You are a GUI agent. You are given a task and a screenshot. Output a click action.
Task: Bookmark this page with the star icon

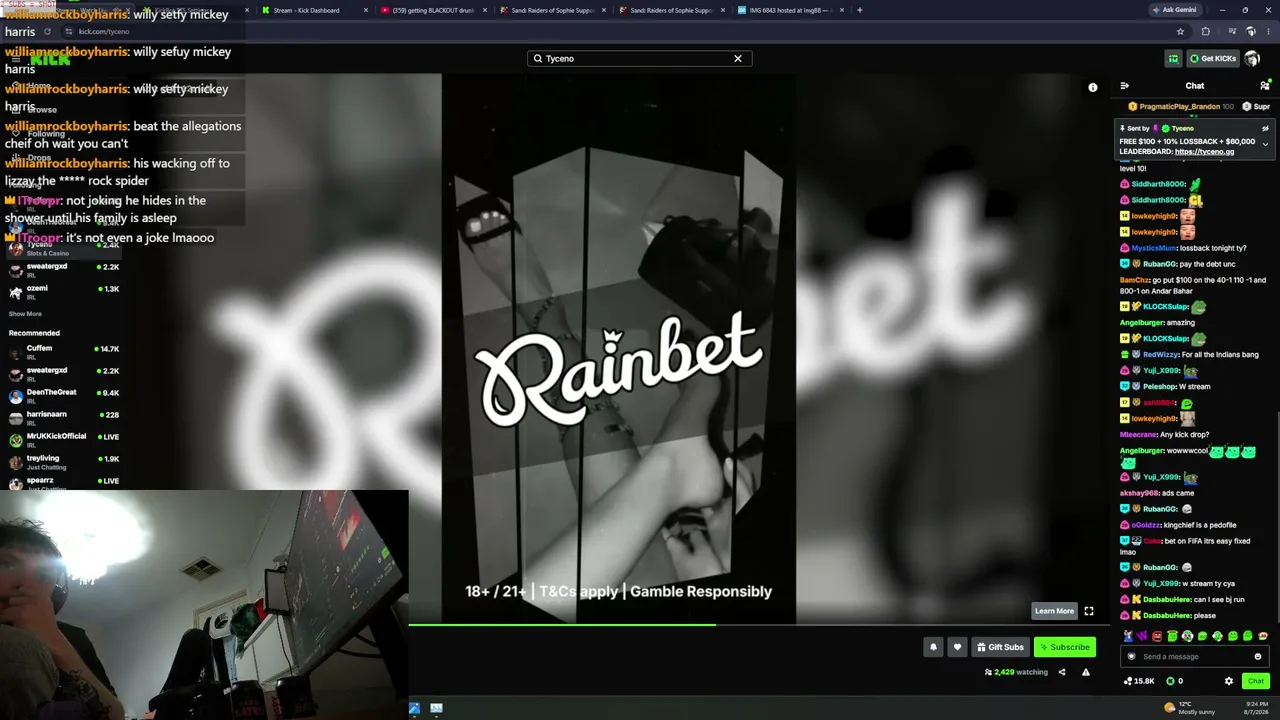click(1180, 32)
